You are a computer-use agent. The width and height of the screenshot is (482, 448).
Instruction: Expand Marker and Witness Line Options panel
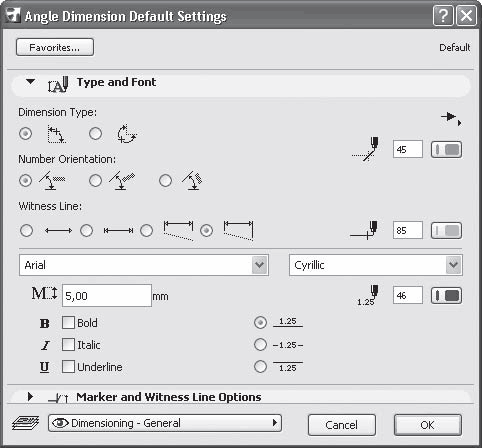tap(31, 397)
